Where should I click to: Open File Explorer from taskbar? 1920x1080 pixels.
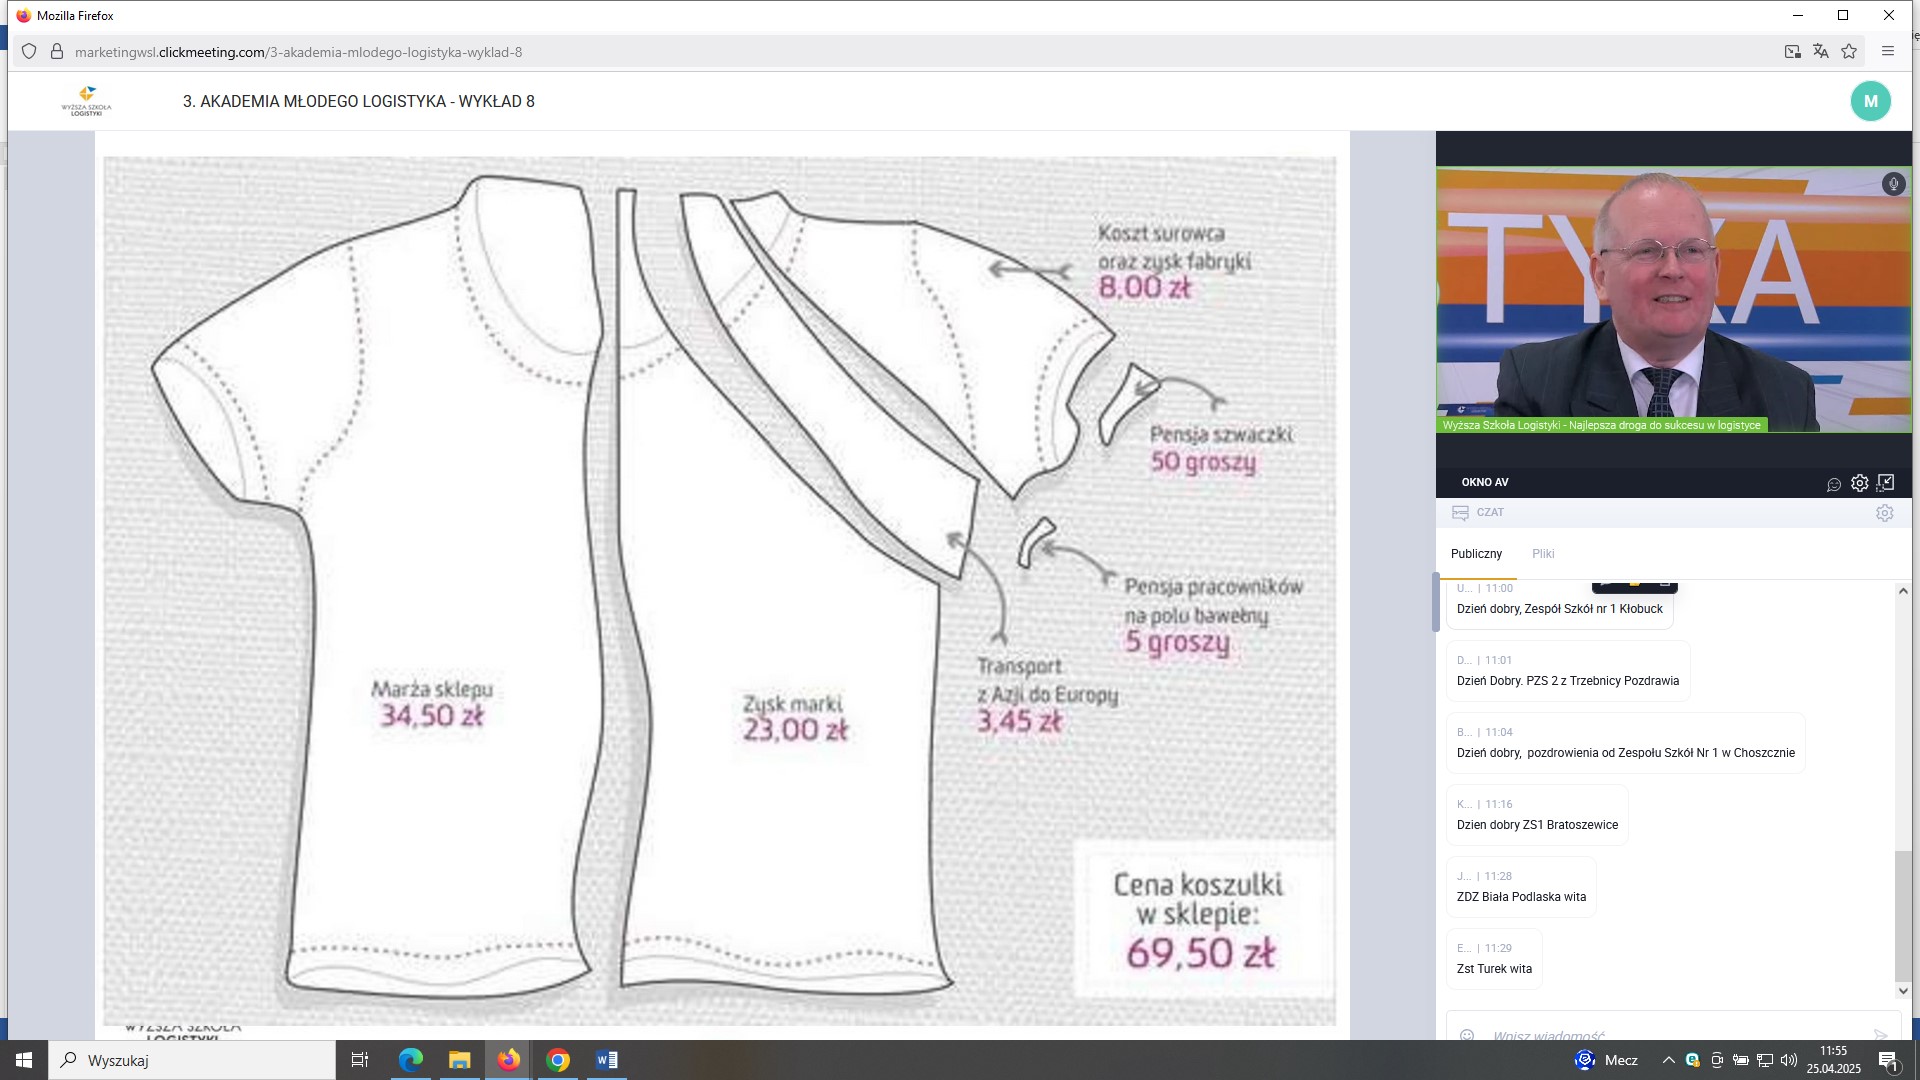tap(459, 1060)
